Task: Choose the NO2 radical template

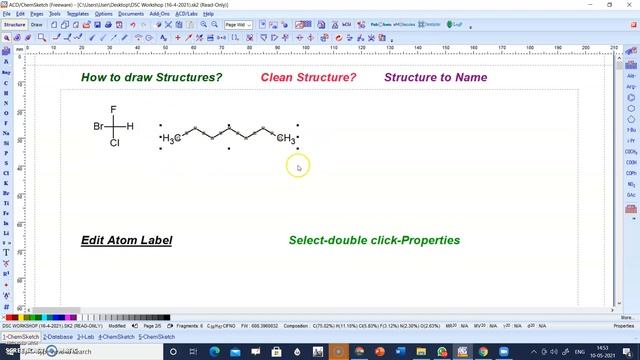Action: pyautogui.click(x=631, y=184)
